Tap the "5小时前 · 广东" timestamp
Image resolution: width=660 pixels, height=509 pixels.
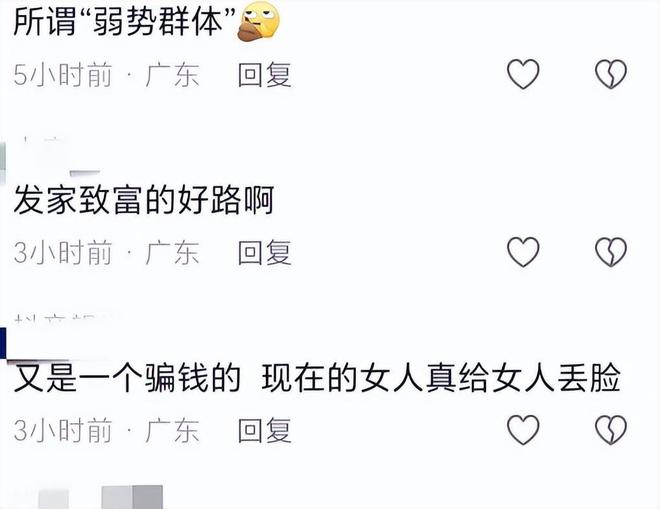[x=106, y=75]
